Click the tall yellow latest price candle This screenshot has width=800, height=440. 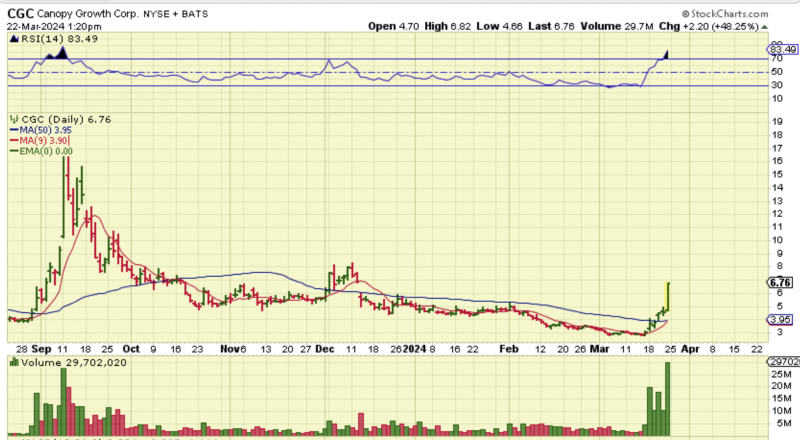pyautogui.click(x=667, y=297)
